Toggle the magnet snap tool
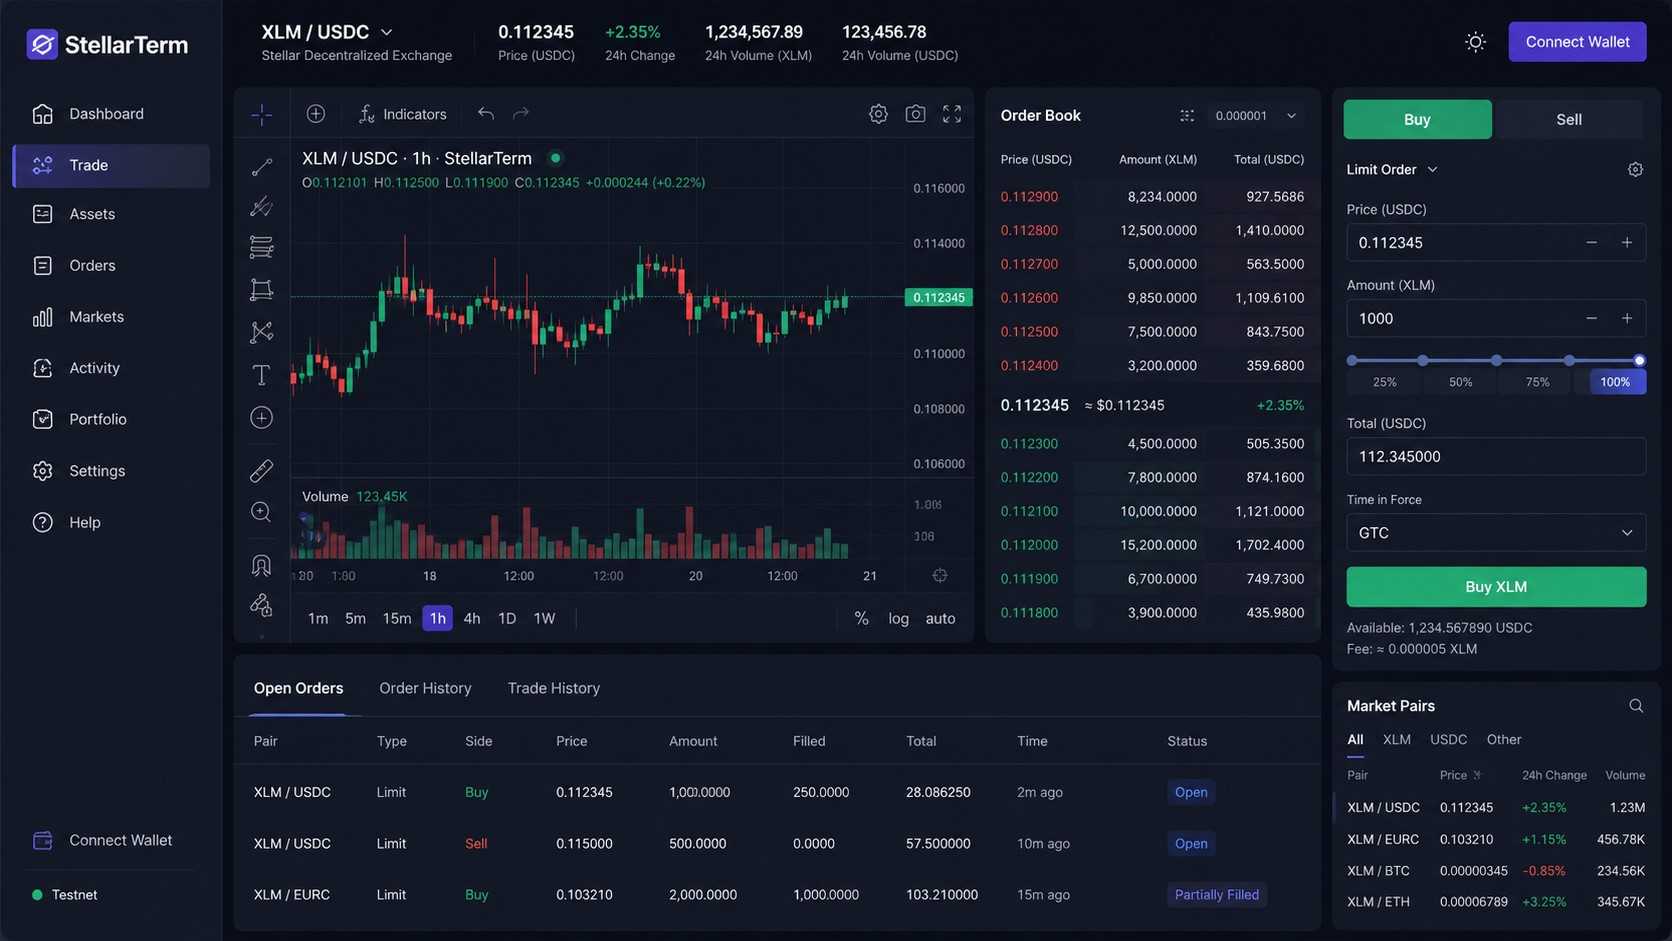The image size is (1672, 941). click(x=261, y=566)
